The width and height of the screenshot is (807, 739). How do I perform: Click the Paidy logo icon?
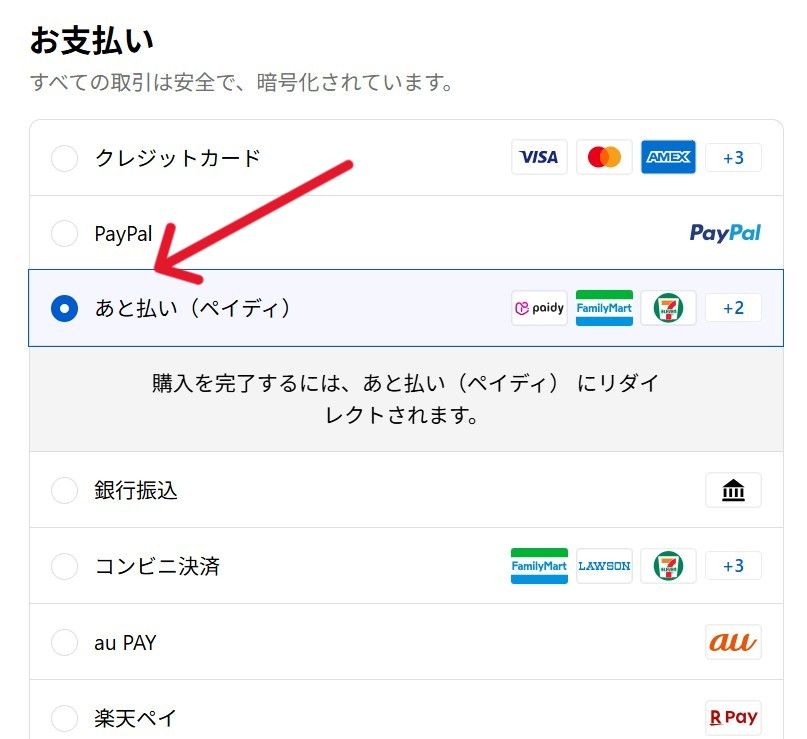coord(539,308)
